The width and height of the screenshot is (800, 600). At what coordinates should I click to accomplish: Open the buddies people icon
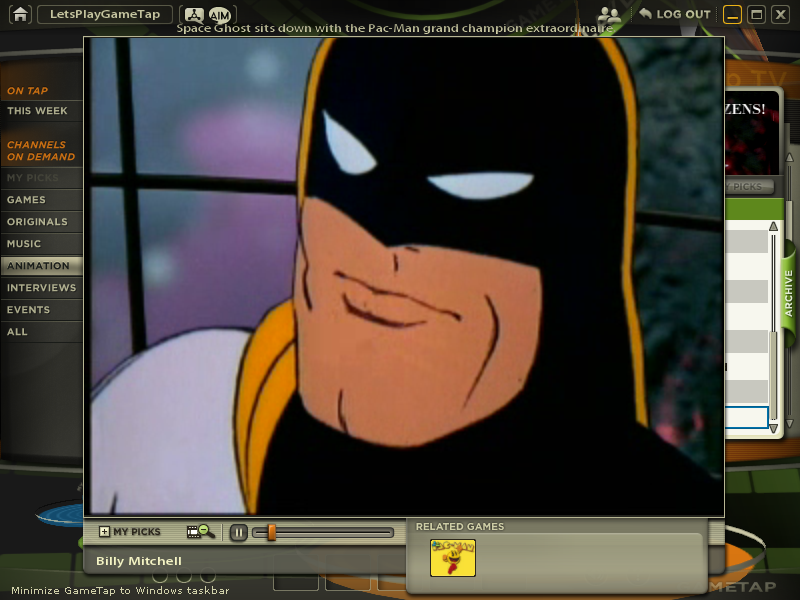609,15
